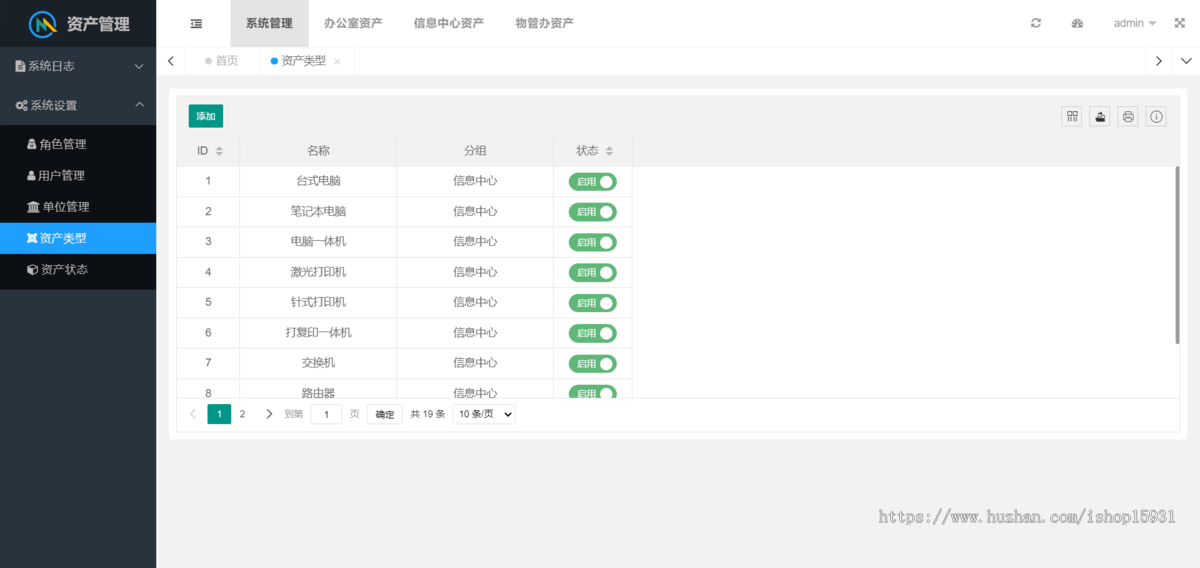This screenshot has height=568, width=1200.
Task: Sort by ID column arrows
Action: [x=219, y=151]
